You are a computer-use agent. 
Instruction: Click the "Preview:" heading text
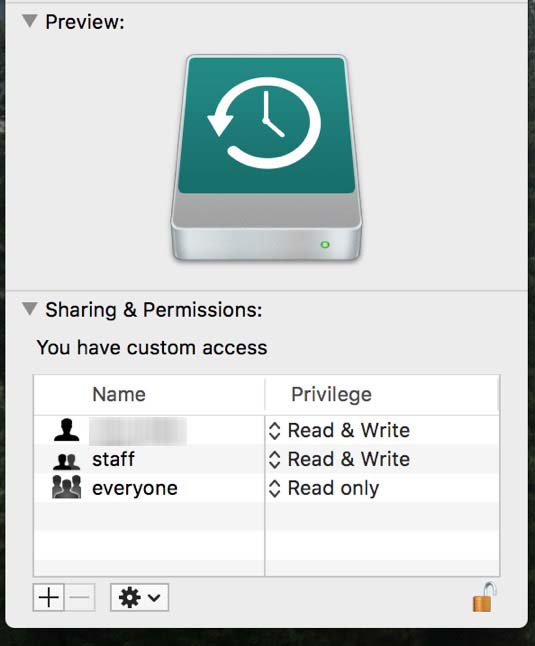click(x=85, y=22)
